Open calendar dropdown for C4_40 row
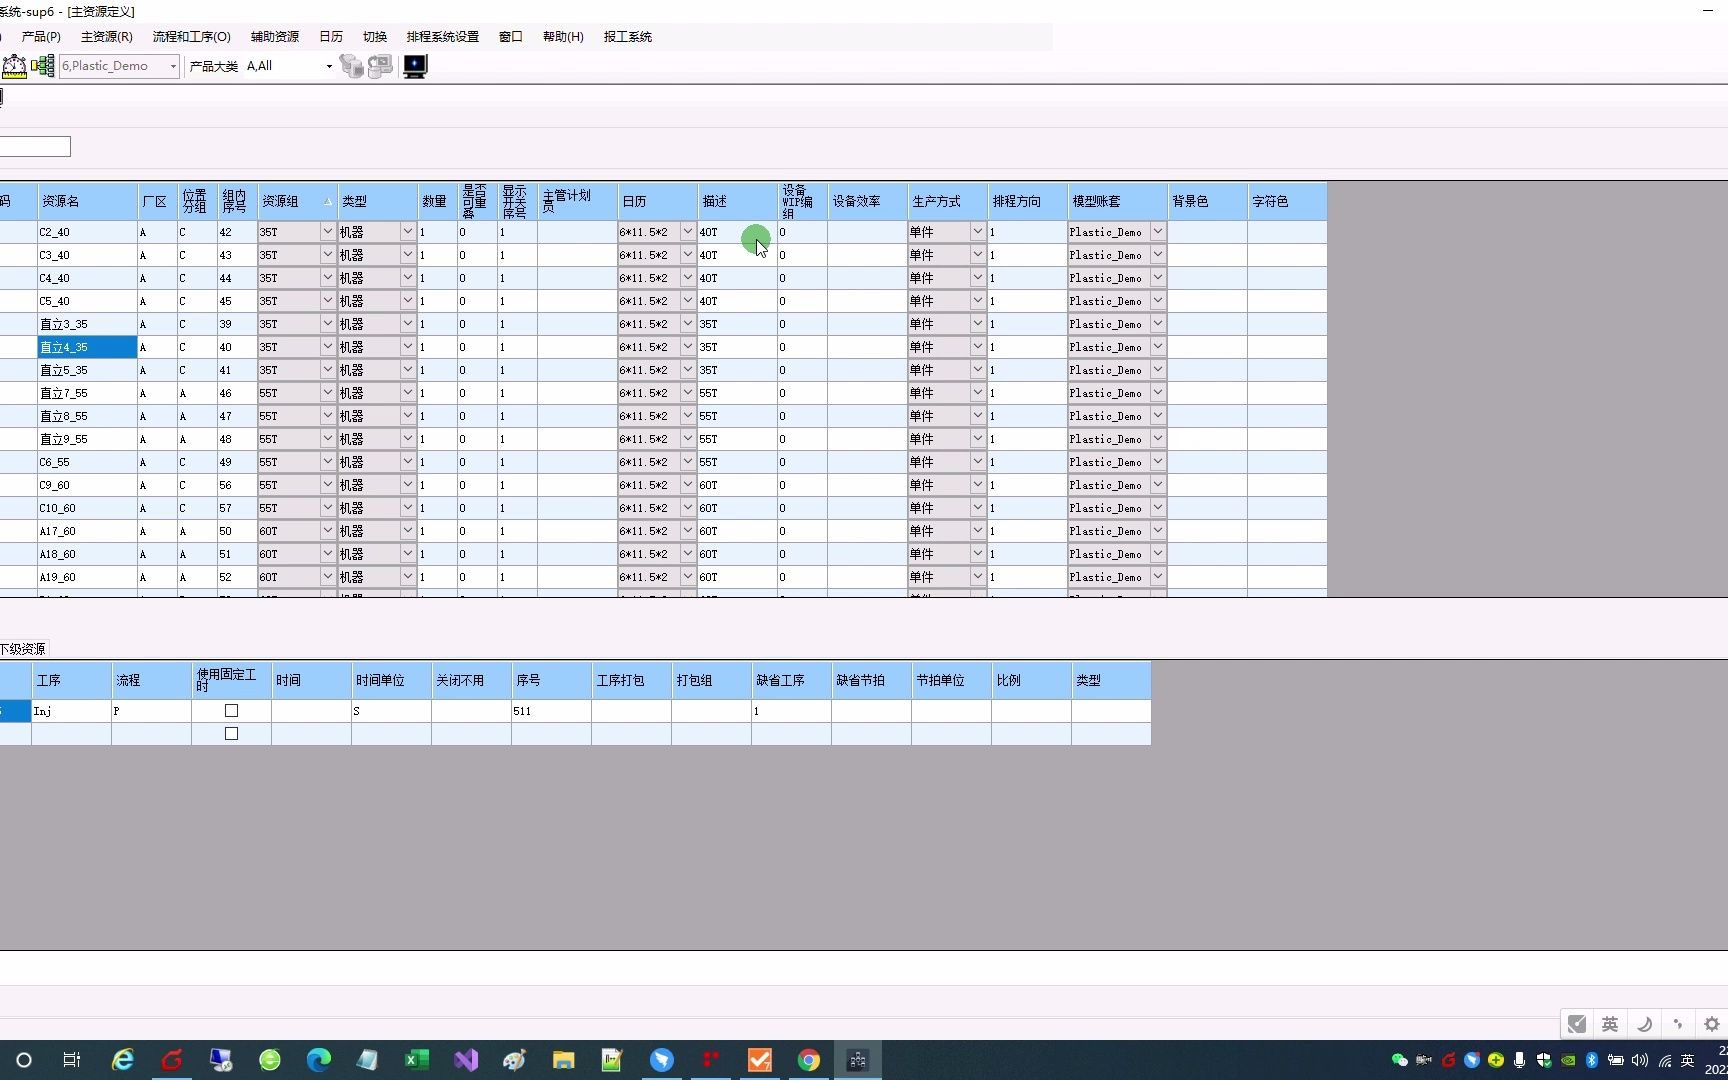 point(687,277)
